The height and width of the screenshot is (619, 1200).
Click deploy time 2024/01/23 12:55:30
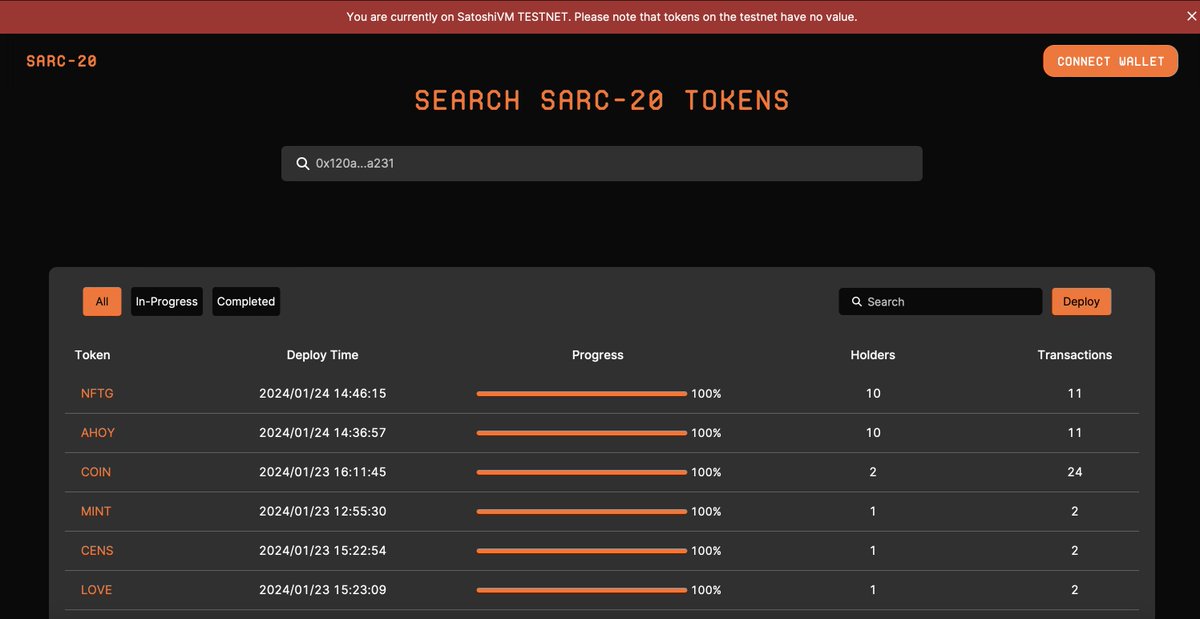pos(322,511)
